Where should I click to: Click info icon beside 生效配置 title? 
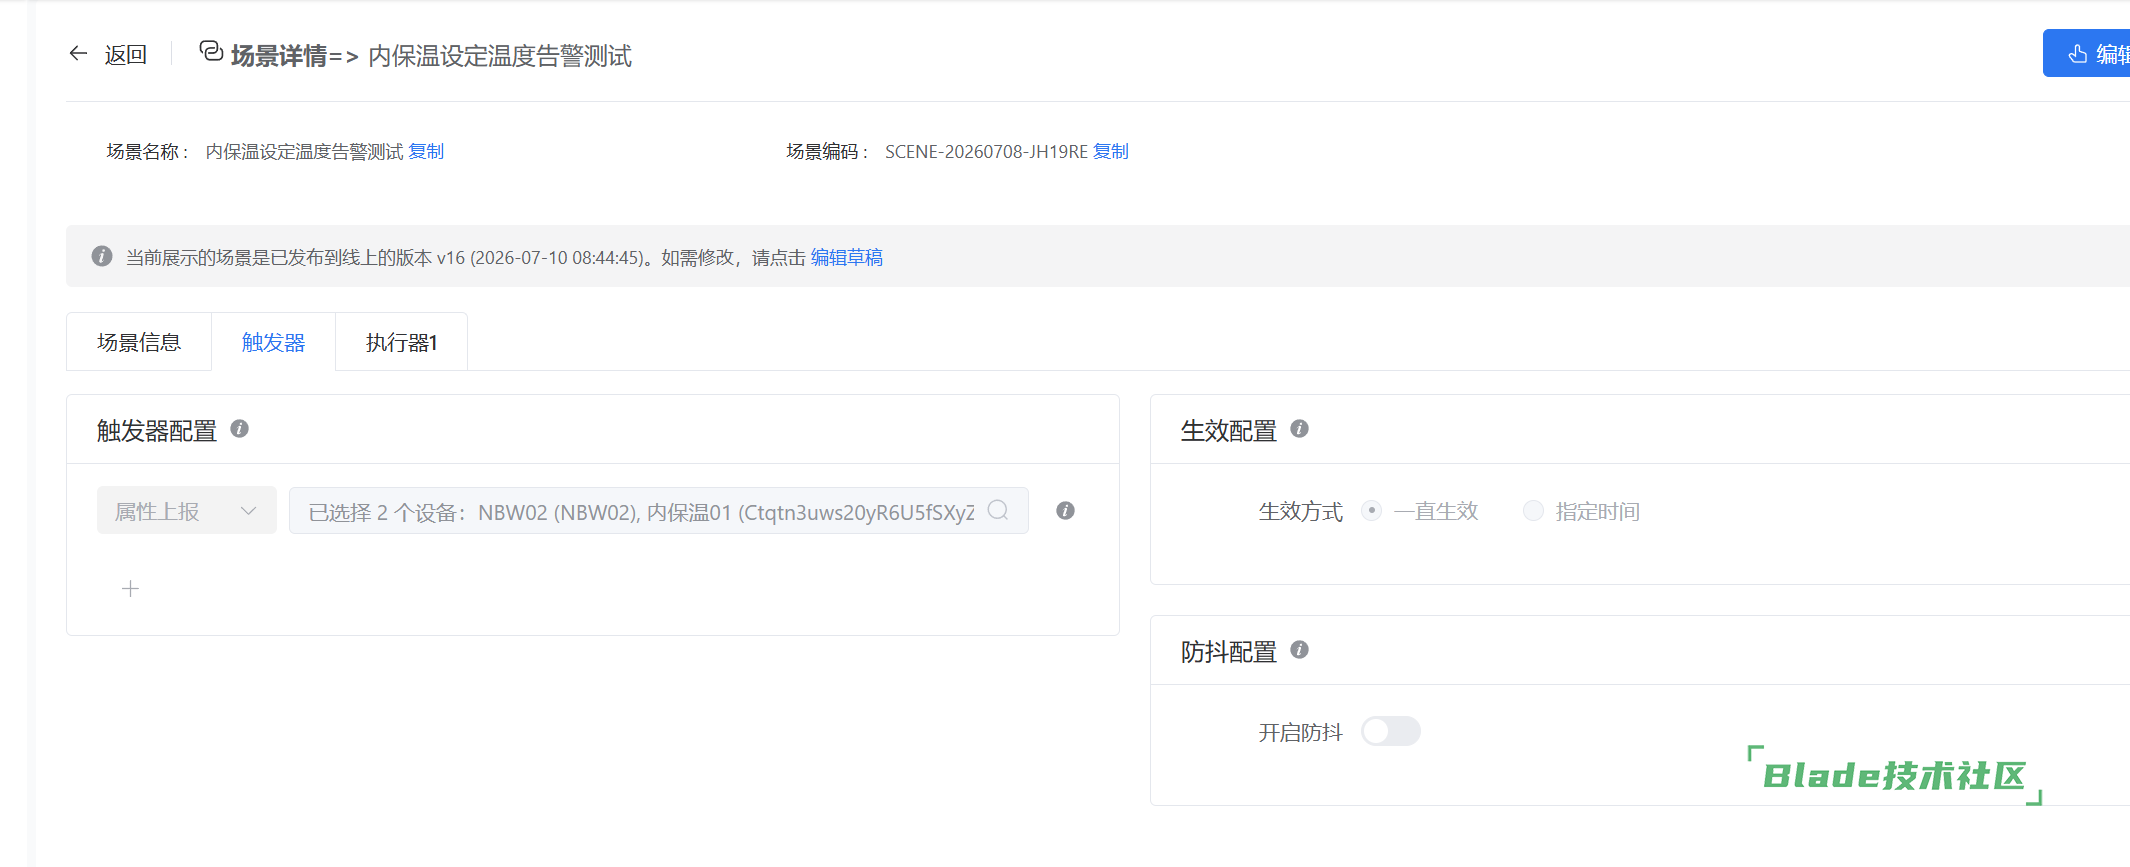(x=1299, y=429)
